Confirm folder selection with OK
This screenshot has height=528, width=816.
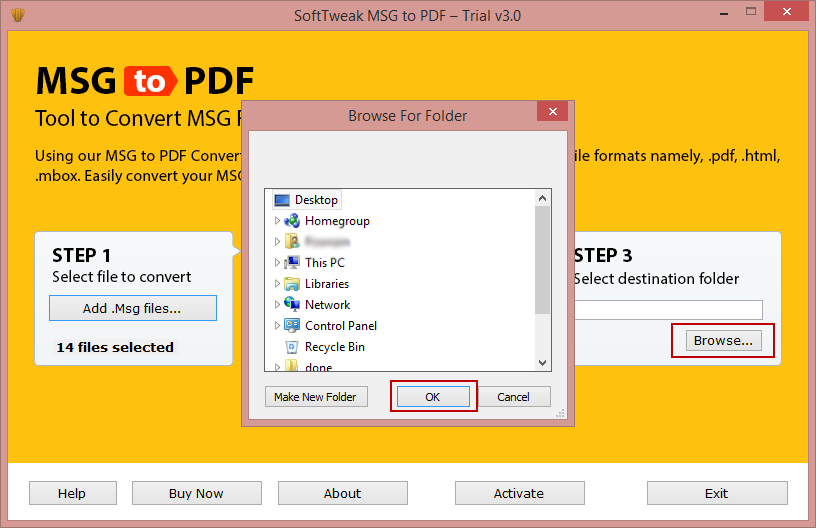click(x=433, y=397)
